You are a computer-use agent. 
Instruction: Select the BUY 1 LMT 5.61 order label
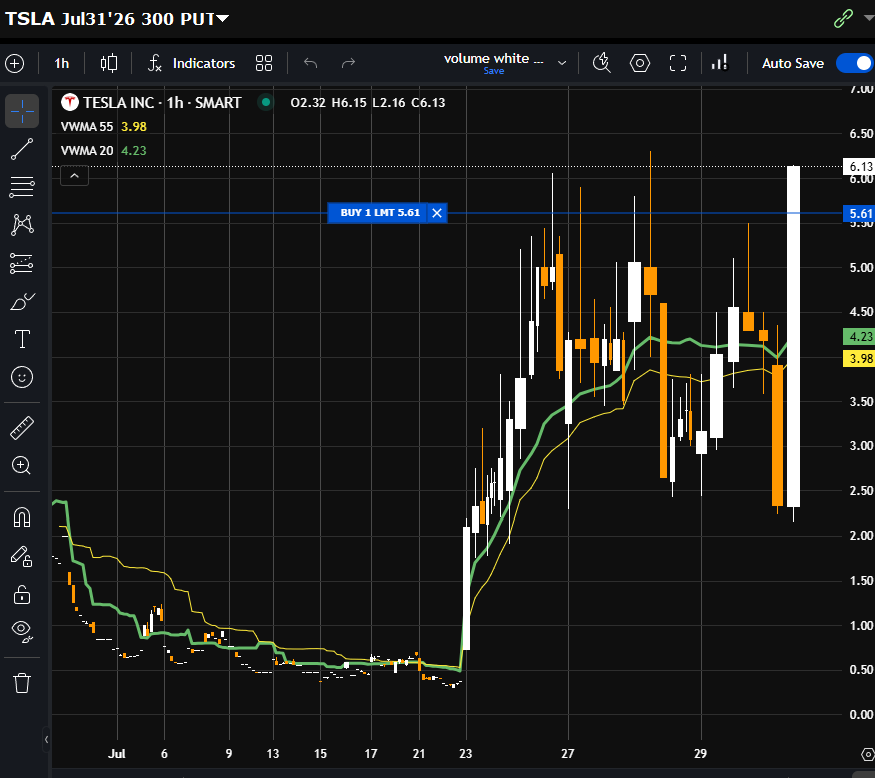coord(378,213)
